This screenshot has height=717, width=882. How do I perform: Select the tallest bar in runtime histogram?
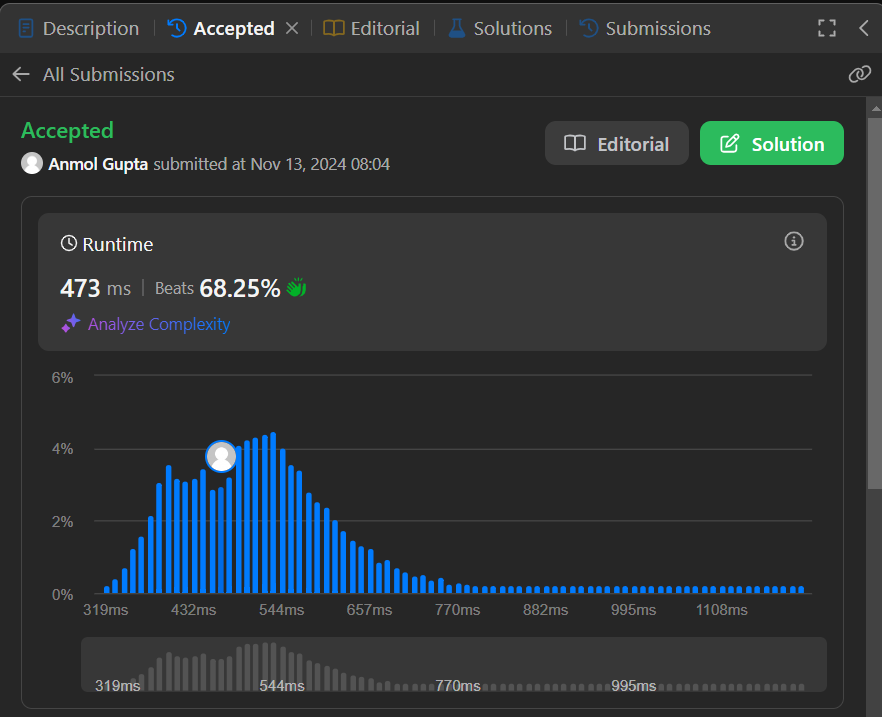[x=273, y=512]
